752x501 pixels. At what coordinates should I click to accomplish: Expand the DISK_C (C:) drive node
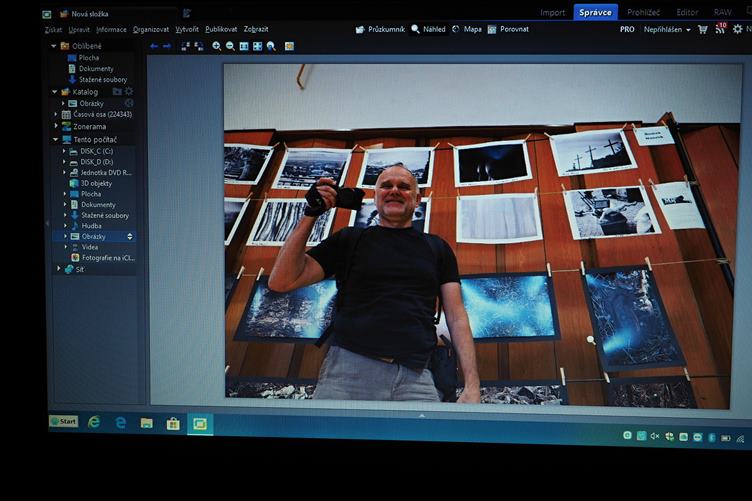pos(63,151)
